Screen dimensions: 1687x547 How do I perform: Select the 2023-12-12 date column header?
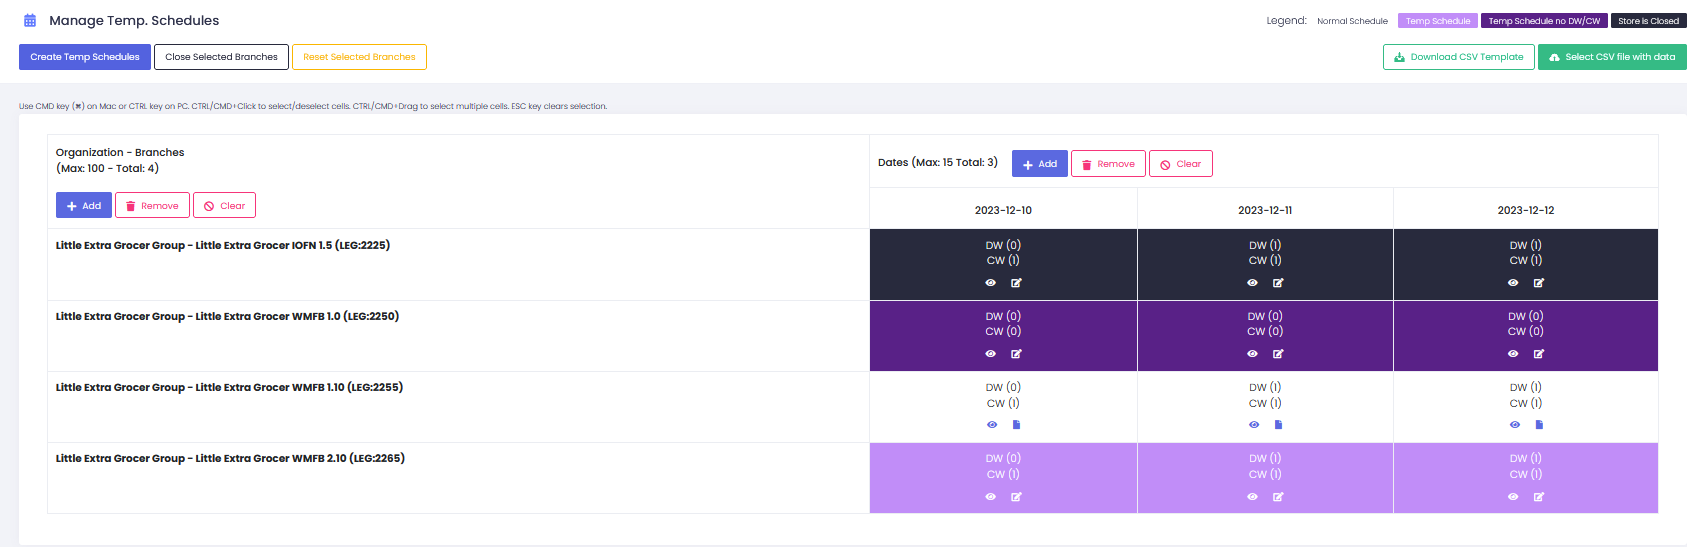pos(1525,210)
